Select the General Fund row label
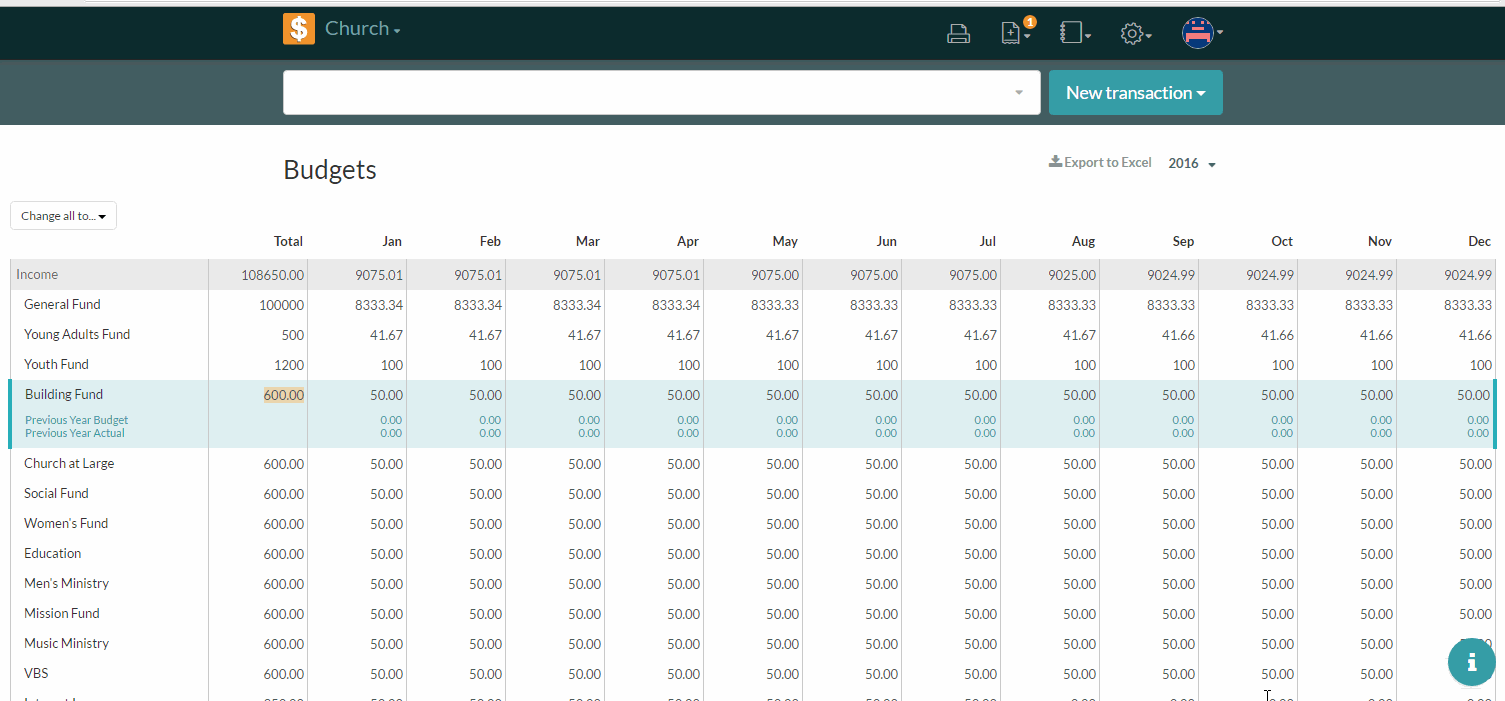 pos(62,305)
